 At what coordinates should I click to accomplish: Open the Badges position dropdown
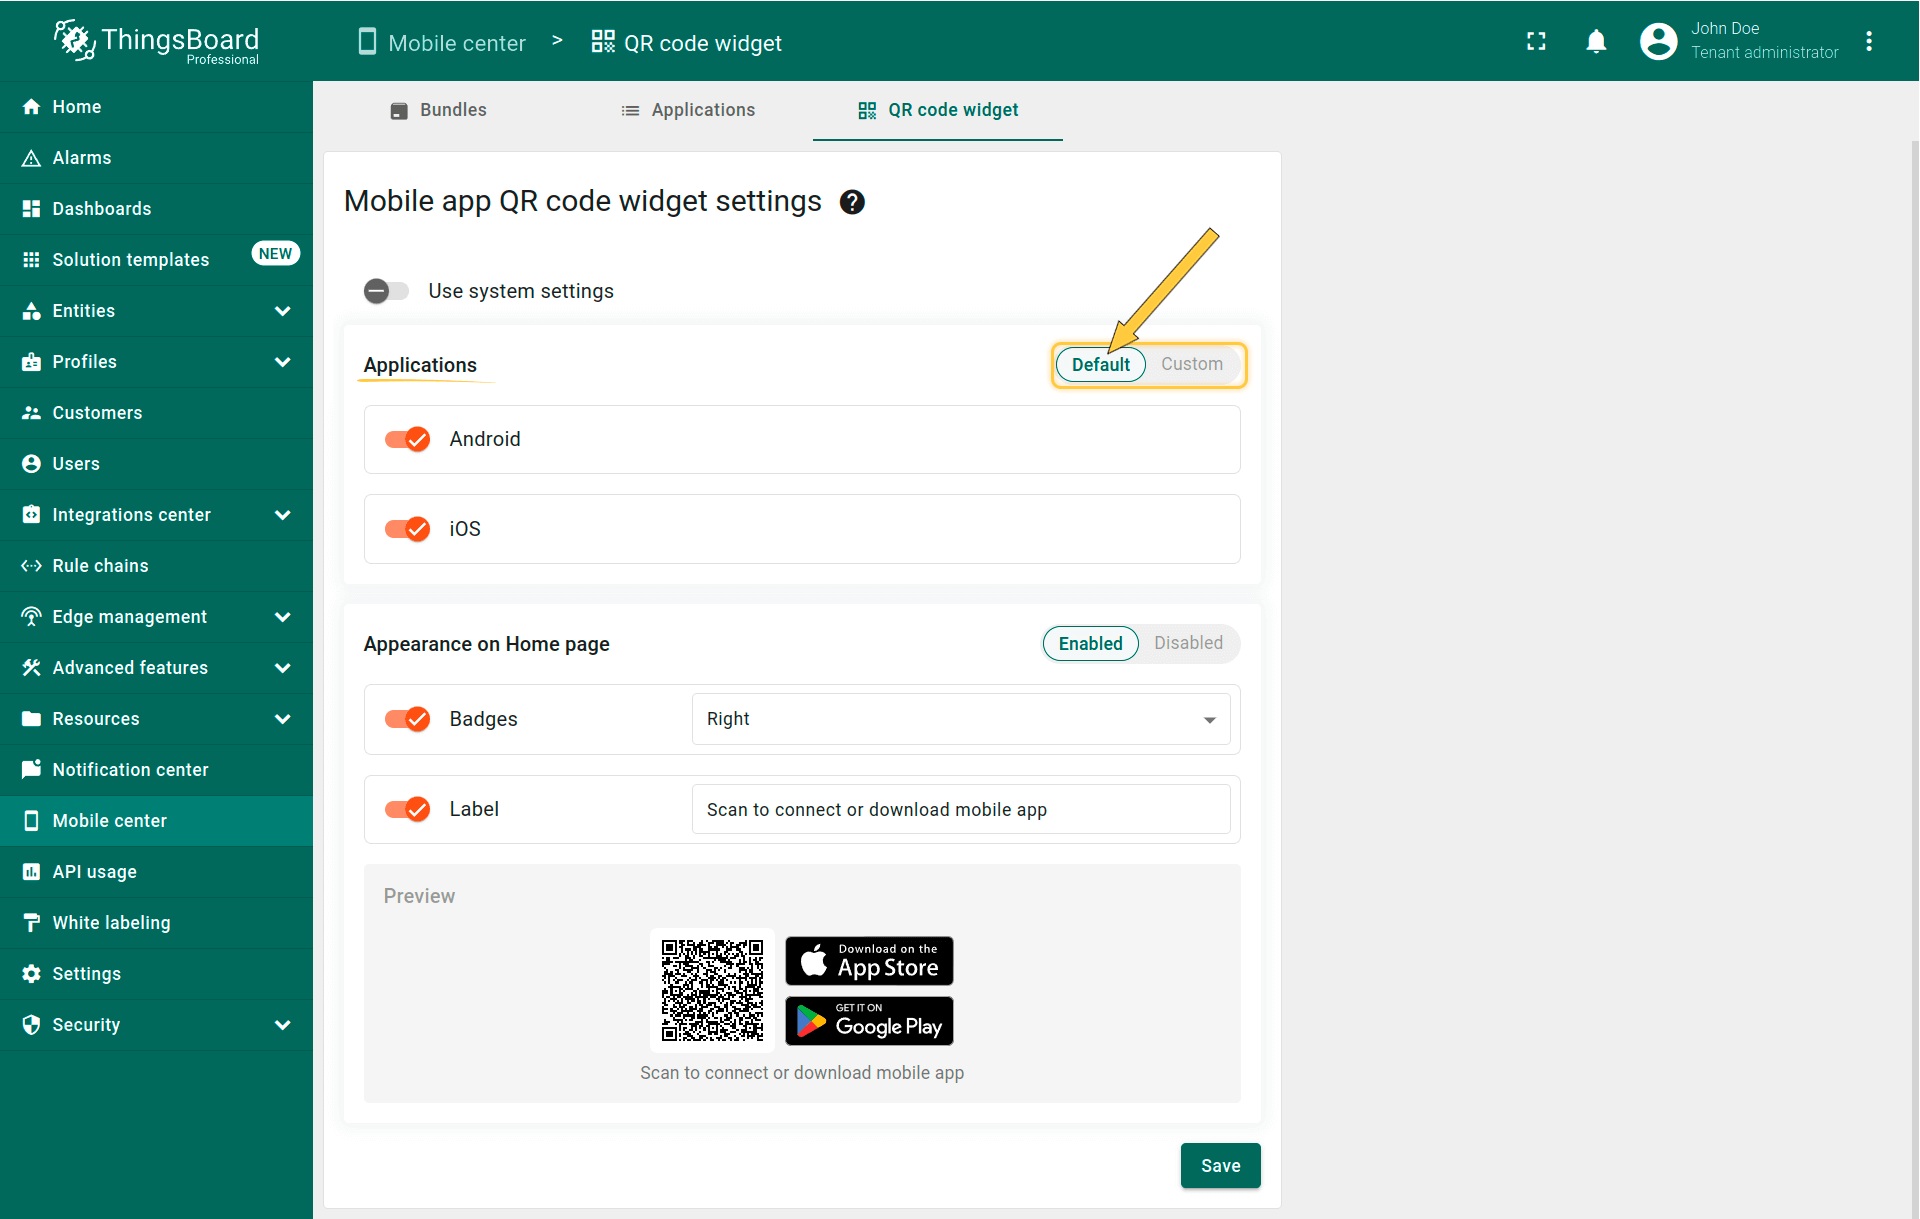(960, 719)
